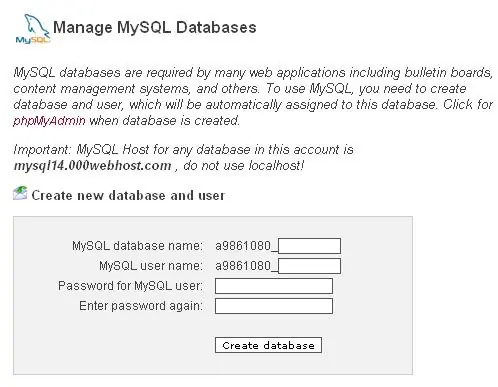Click the 'MySQL user name:' label
The height and width of the screenshot is (387, 498).
coord(151,266)
